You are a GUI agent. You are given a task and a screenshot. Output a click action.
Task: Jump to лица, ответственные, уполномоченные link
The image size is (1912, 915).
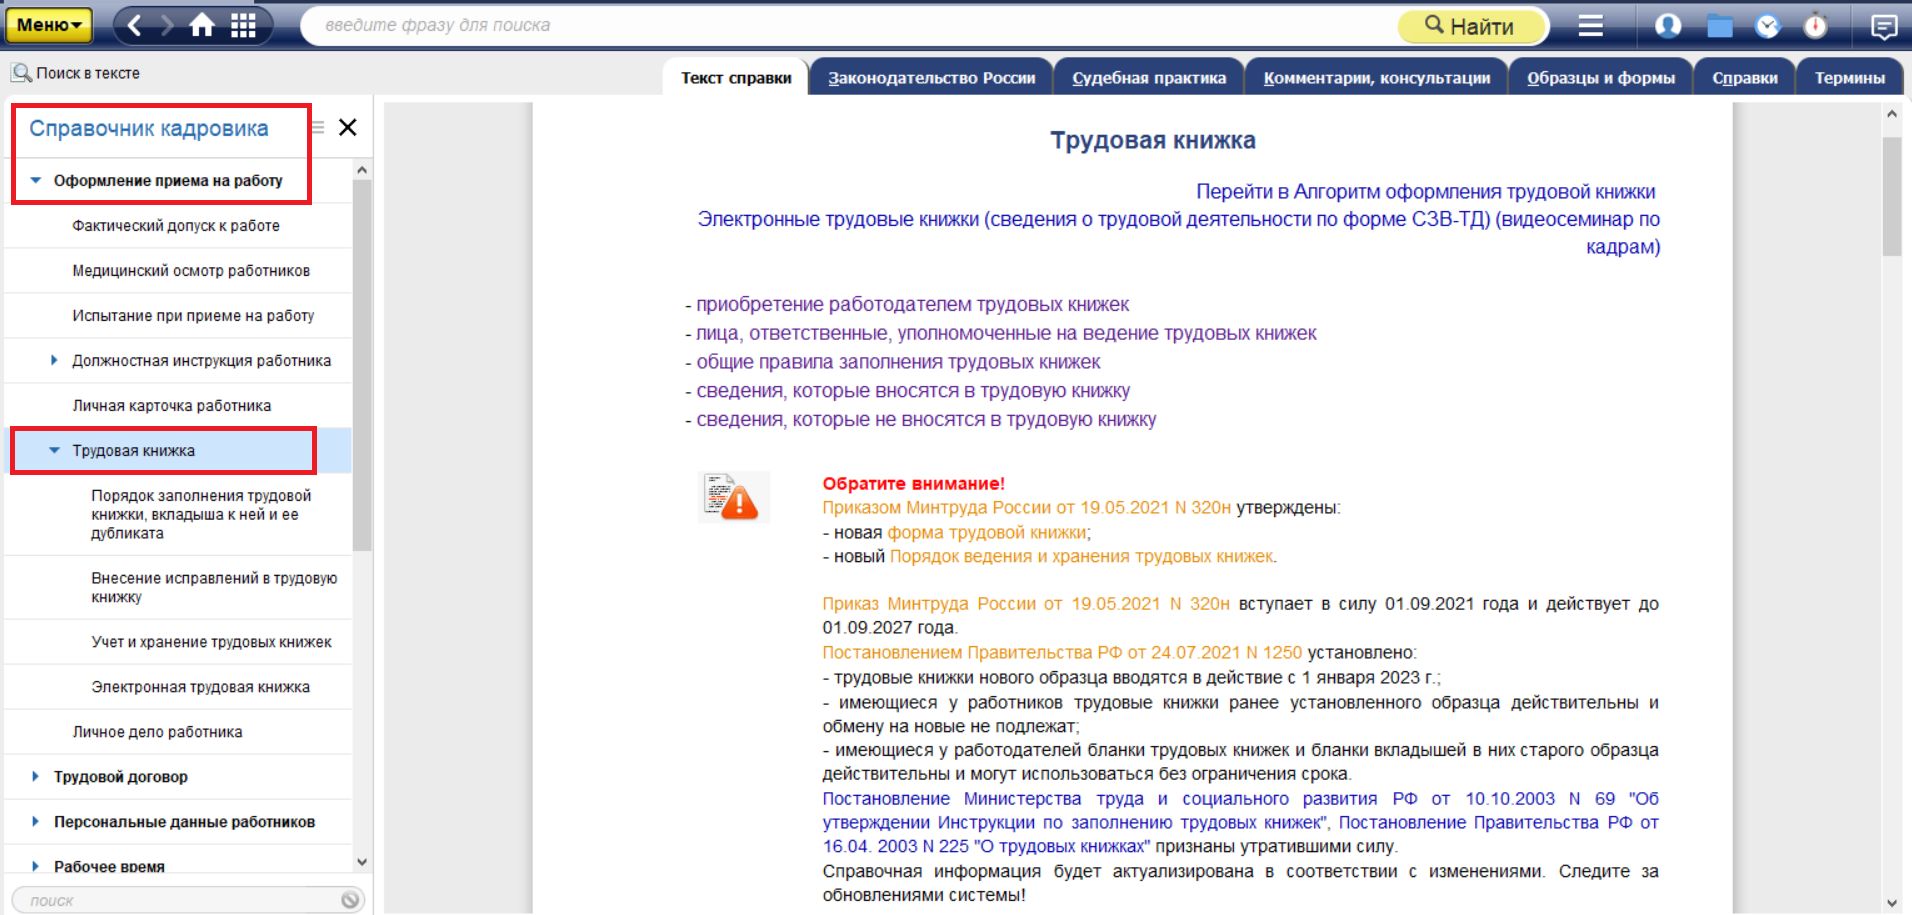point(1006,334)
